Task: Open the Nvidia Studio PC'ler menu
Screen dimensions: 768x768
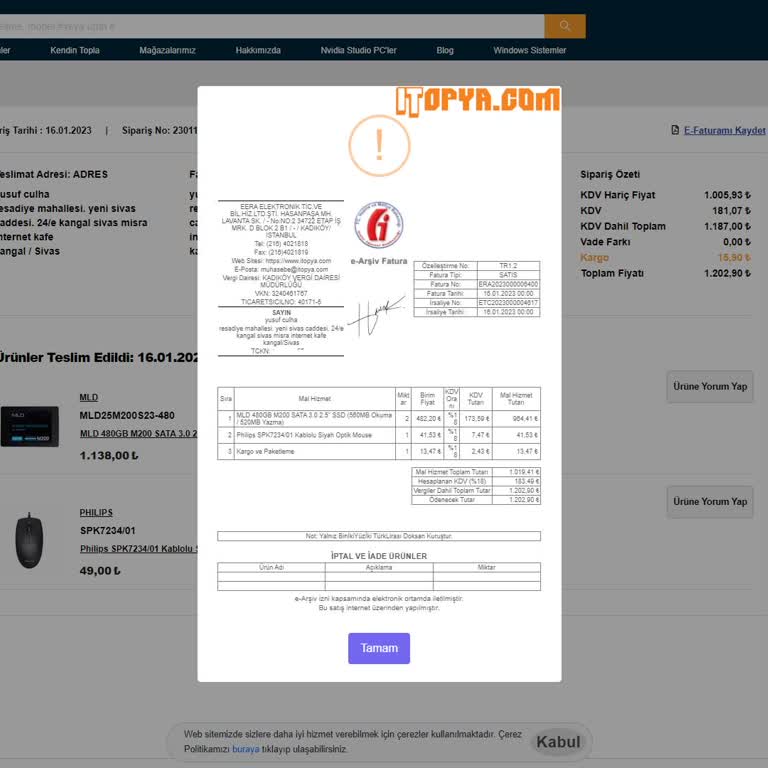Action: click(359, 50)
